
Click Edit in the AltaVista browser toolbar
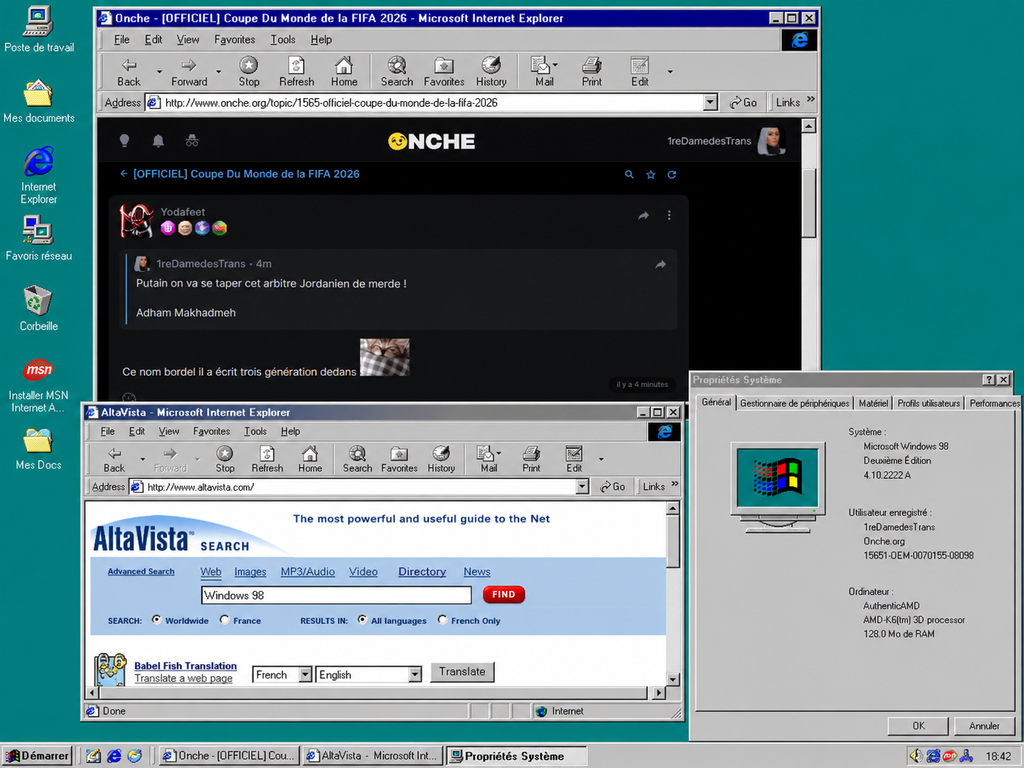coord(573,459)
